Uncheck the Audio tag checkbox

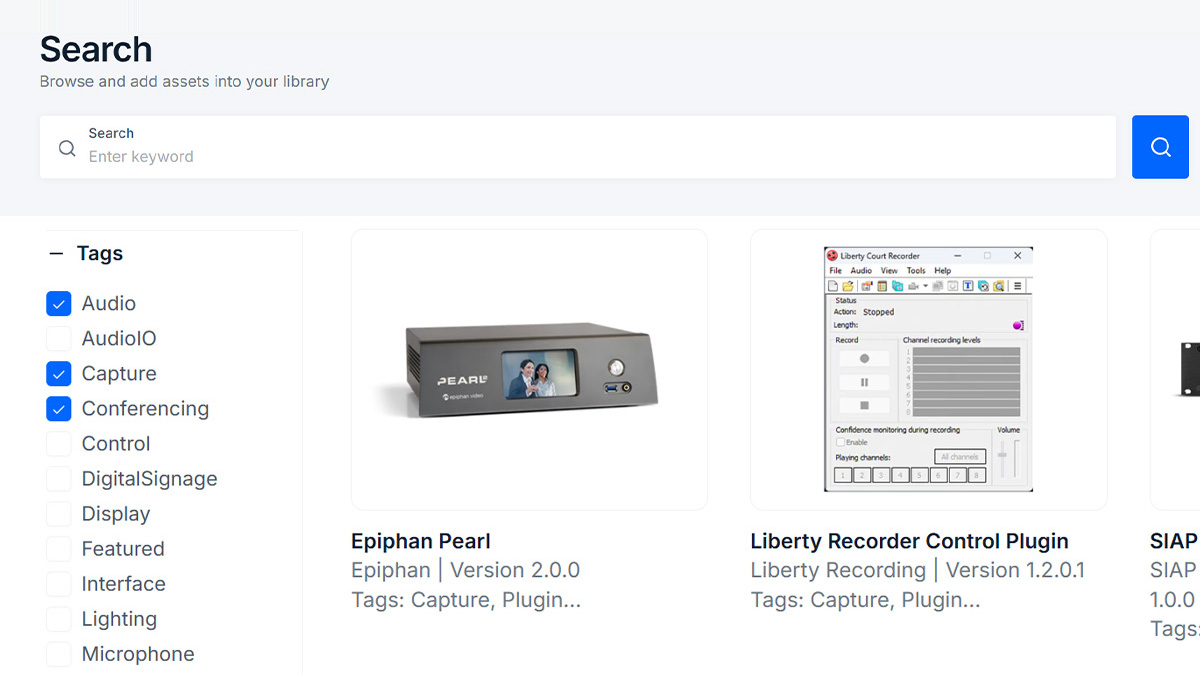(59, 304)
